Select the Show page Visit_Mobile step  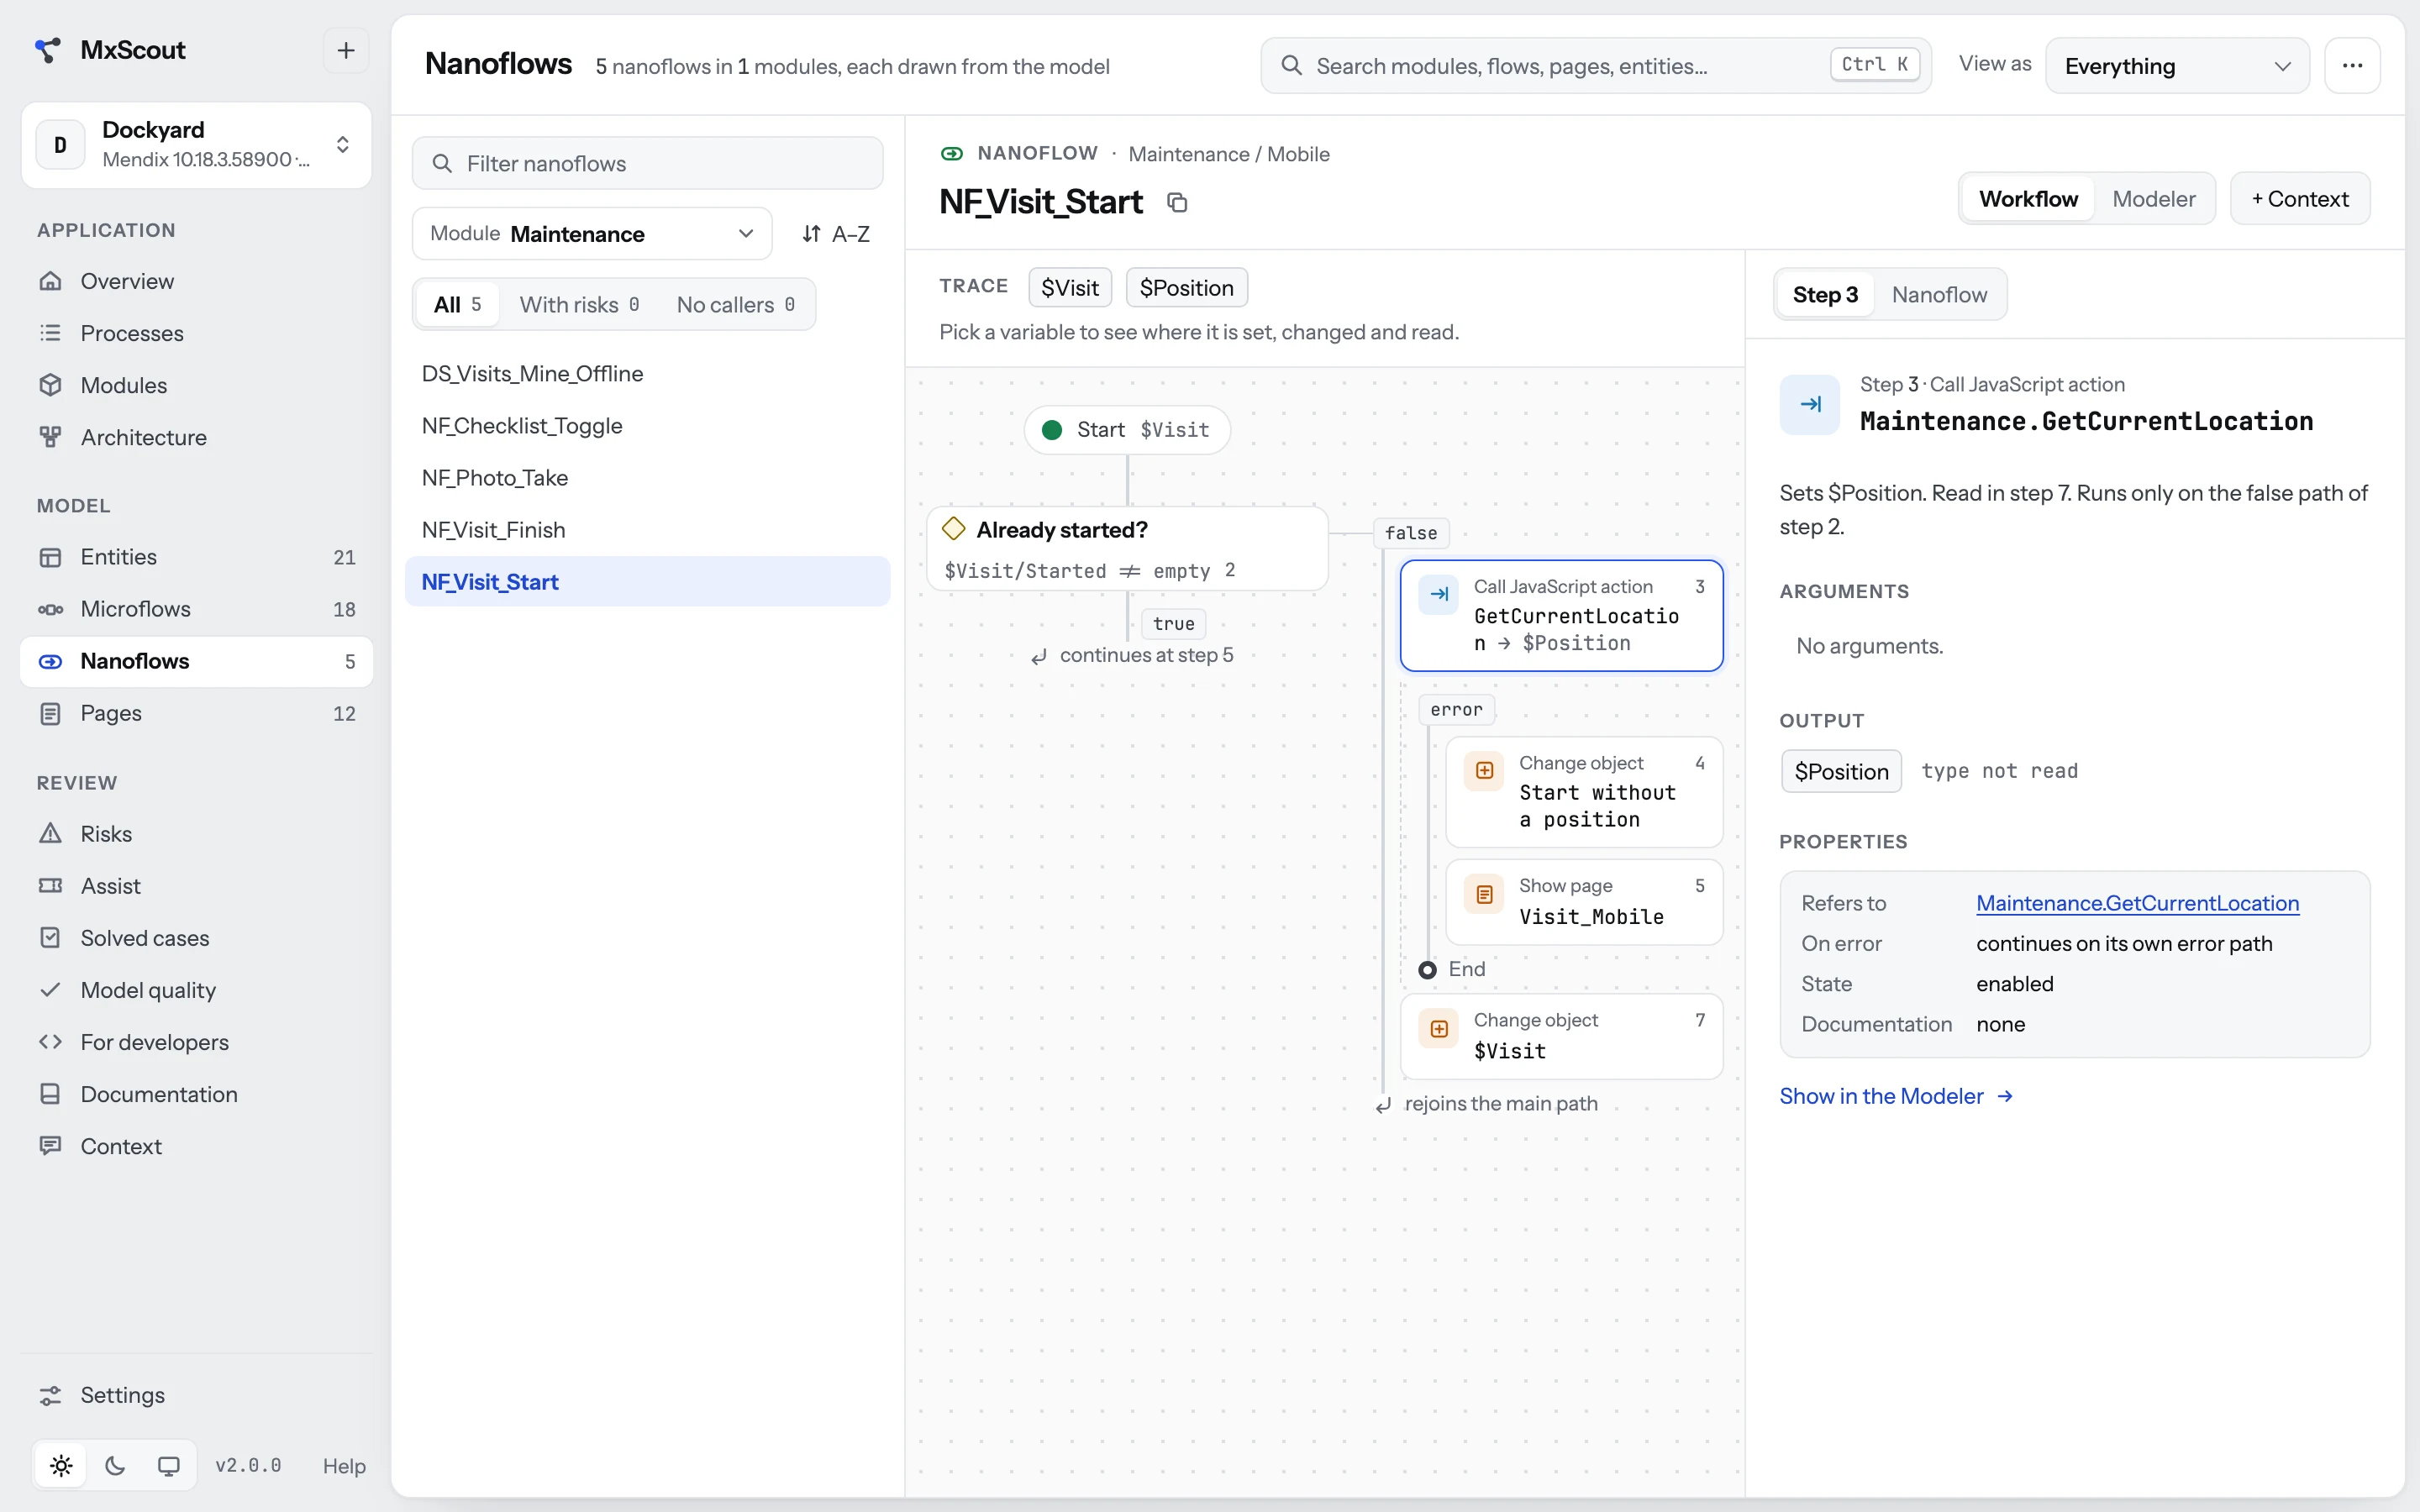click(x=1584, y=902)
